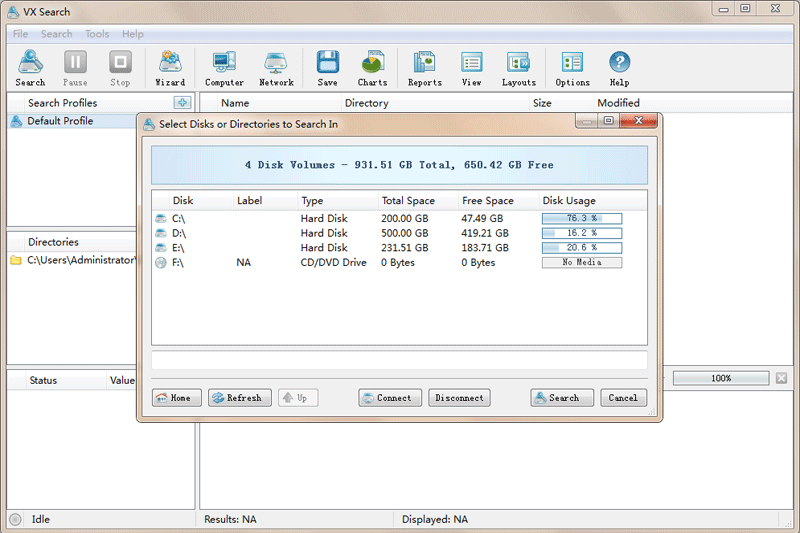Open the Network toolbar icon
Screen dimensions: 800x533
(x=276, y=68)
